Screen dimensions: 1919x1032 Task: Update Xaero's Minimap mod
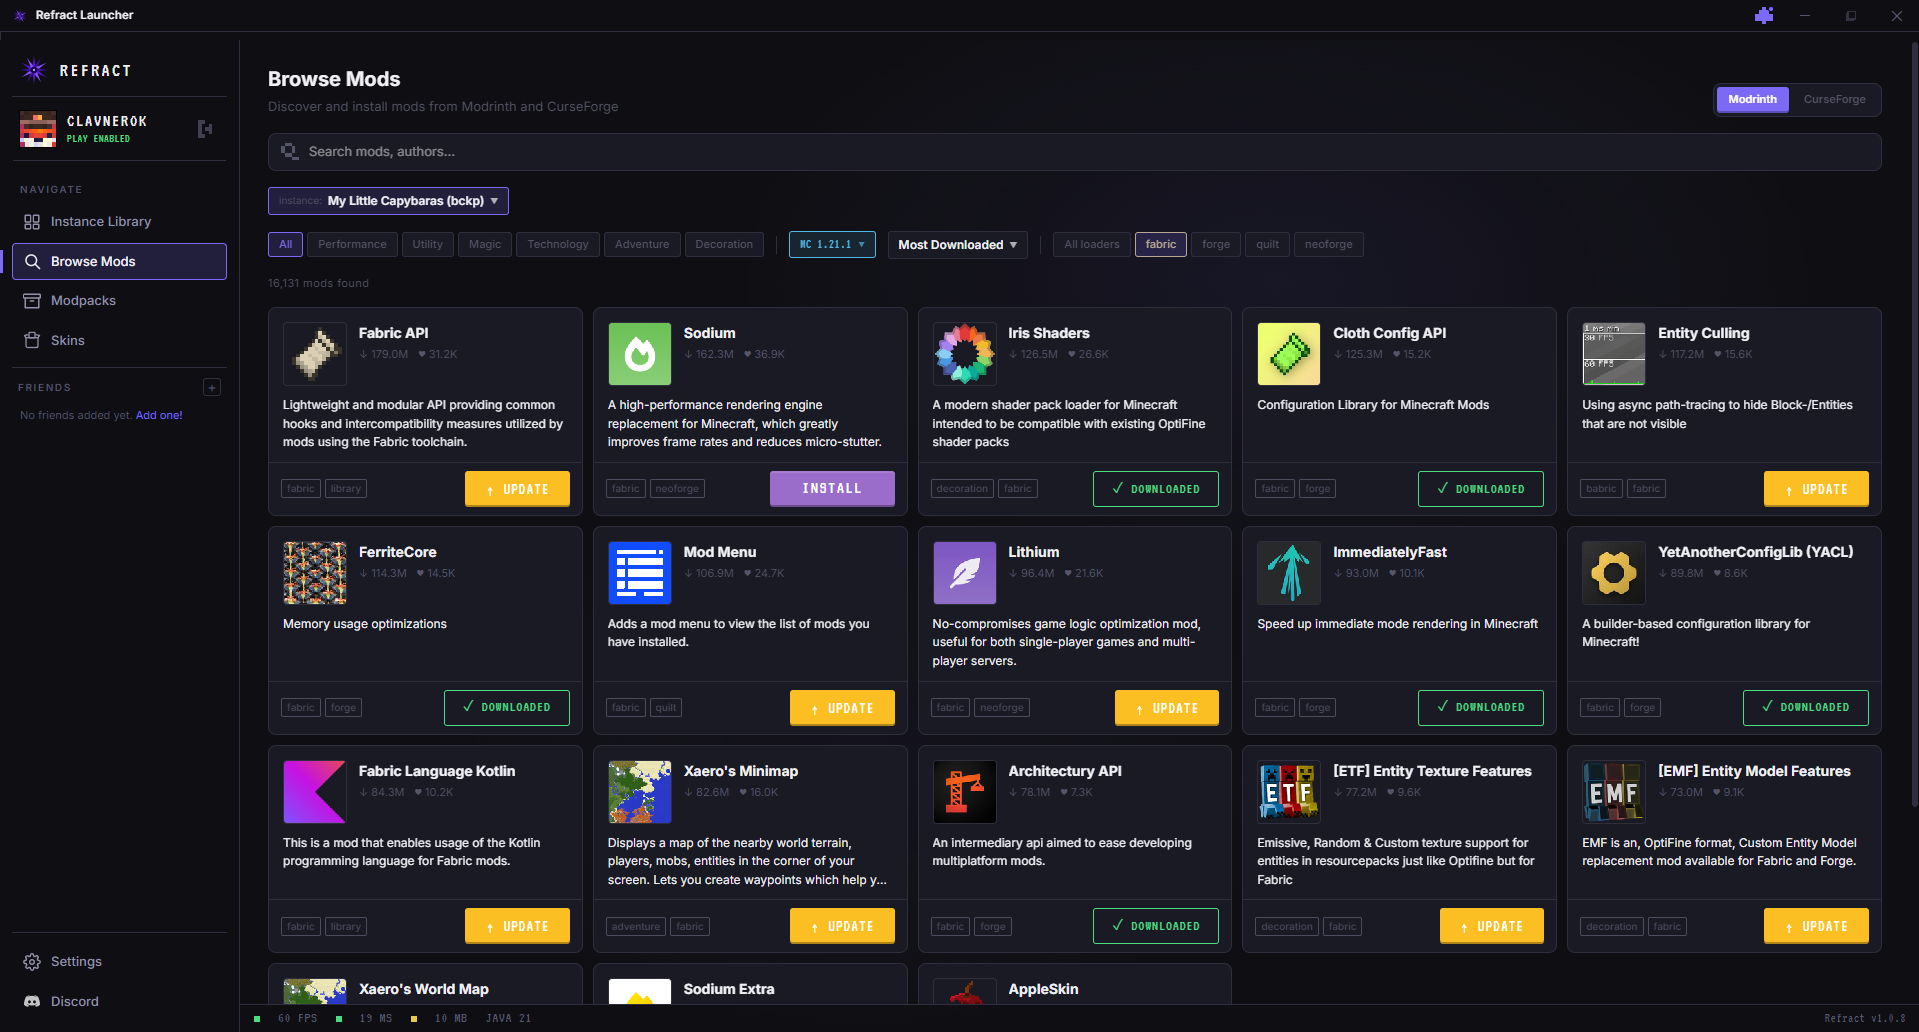tap(842, 926)
